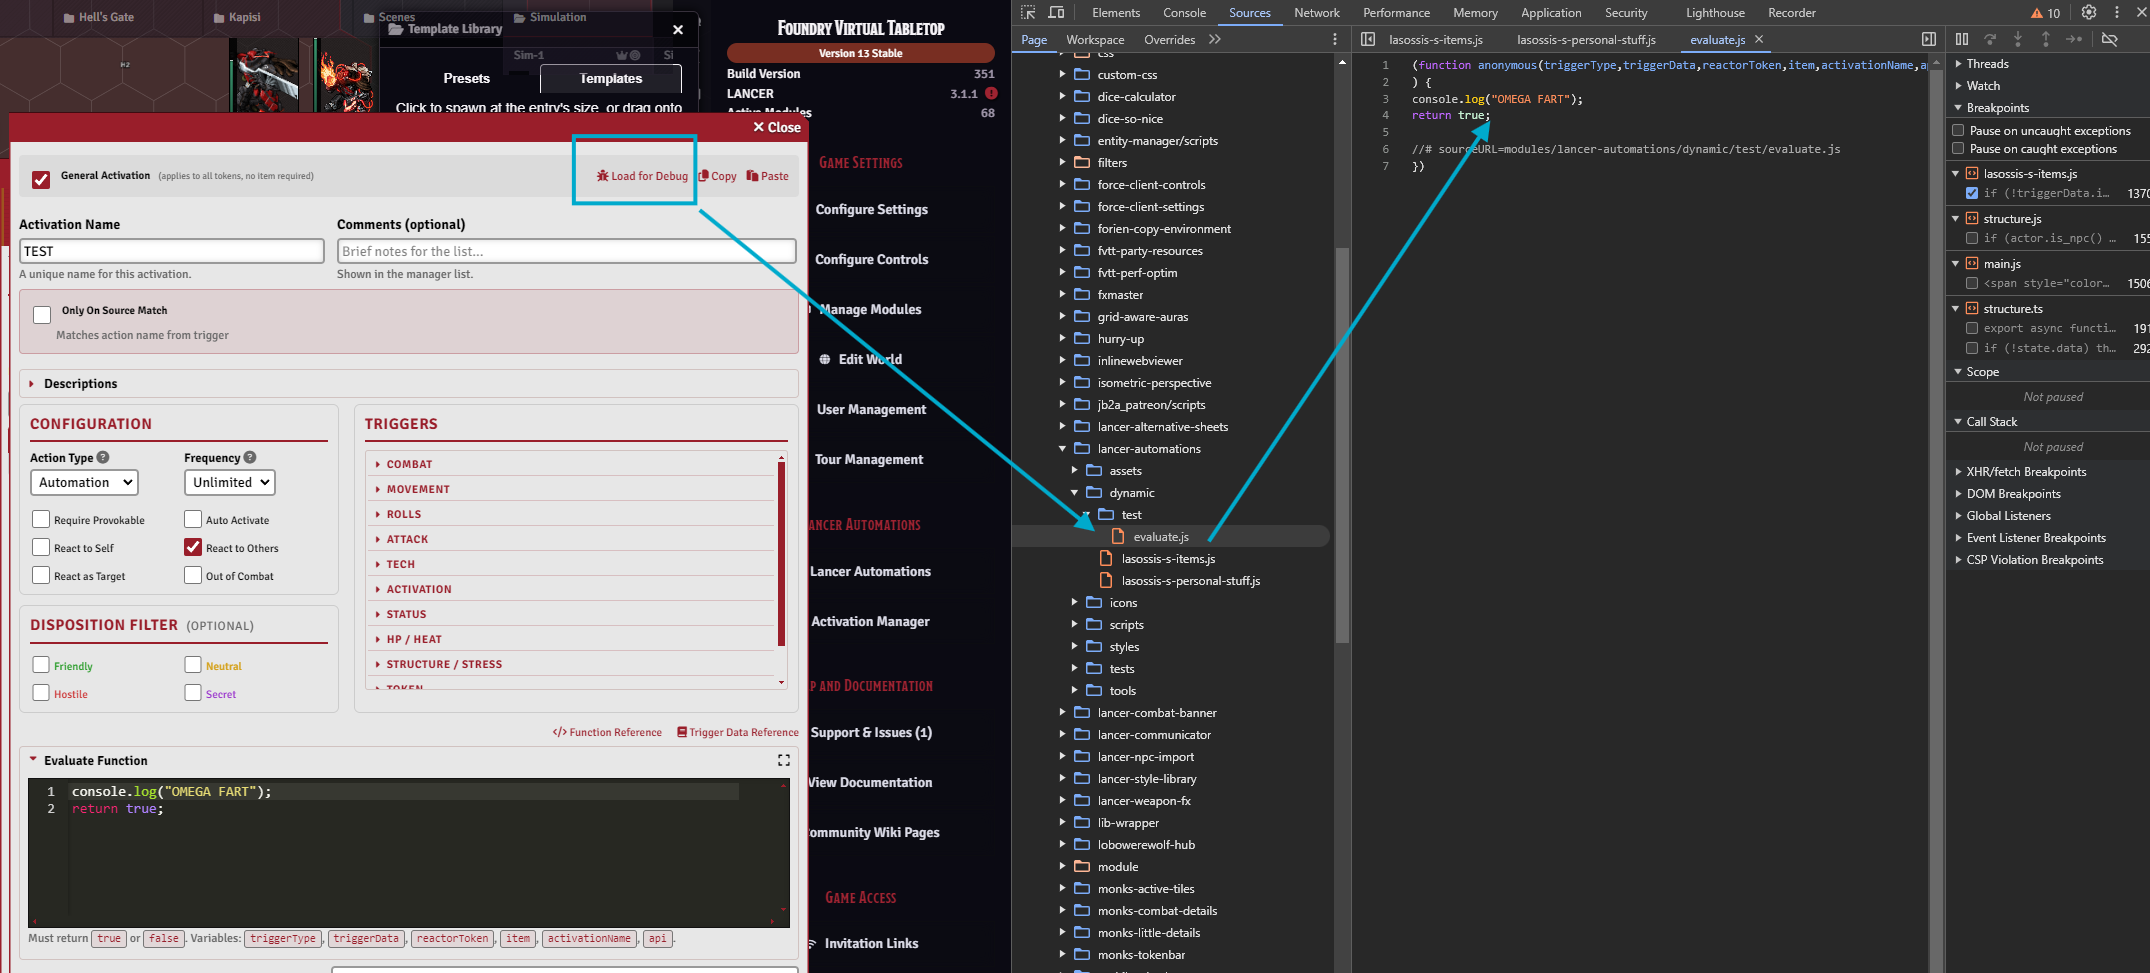Click the Paste activation icon
This screenshot has height=973, width=2150.
coord(752,176)
